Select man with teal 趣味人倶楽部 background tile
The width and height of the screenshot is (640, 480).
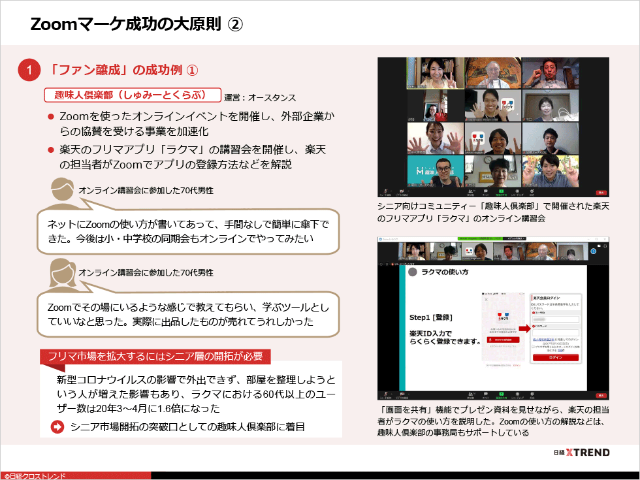pos(436,171)
